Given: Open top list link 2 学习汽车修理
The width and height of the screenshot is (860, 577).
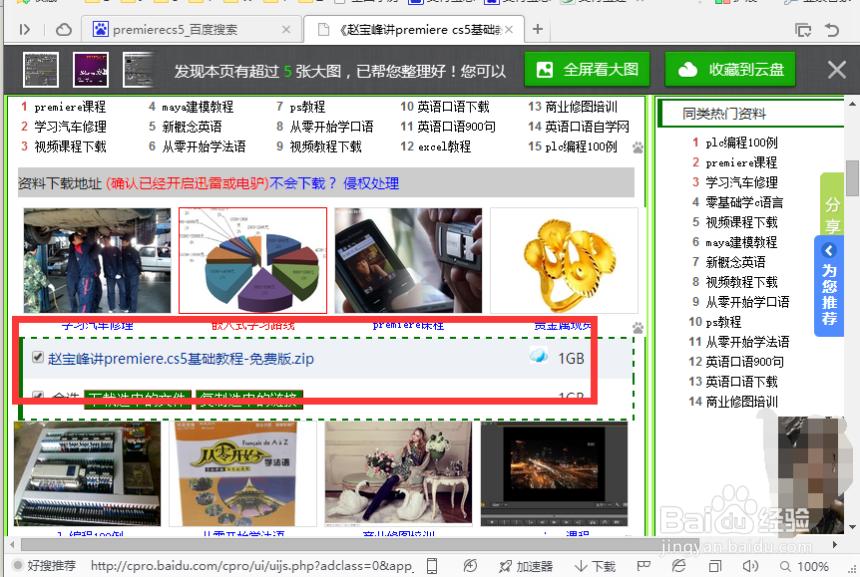Looking at the screenshot, I should (x=70, y=127).
